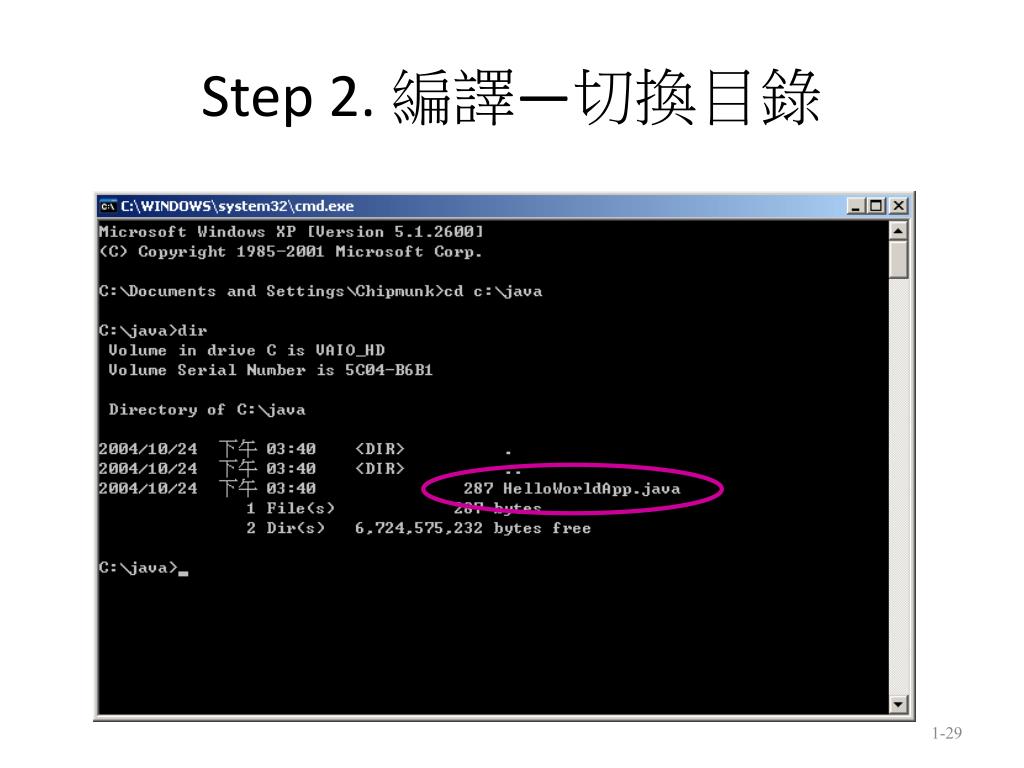Click the C:\WINDOWS\system32\cmd.exe title bar text
Screen dimensions: 1024x768
pyautogui.click(x=237, y=206)
